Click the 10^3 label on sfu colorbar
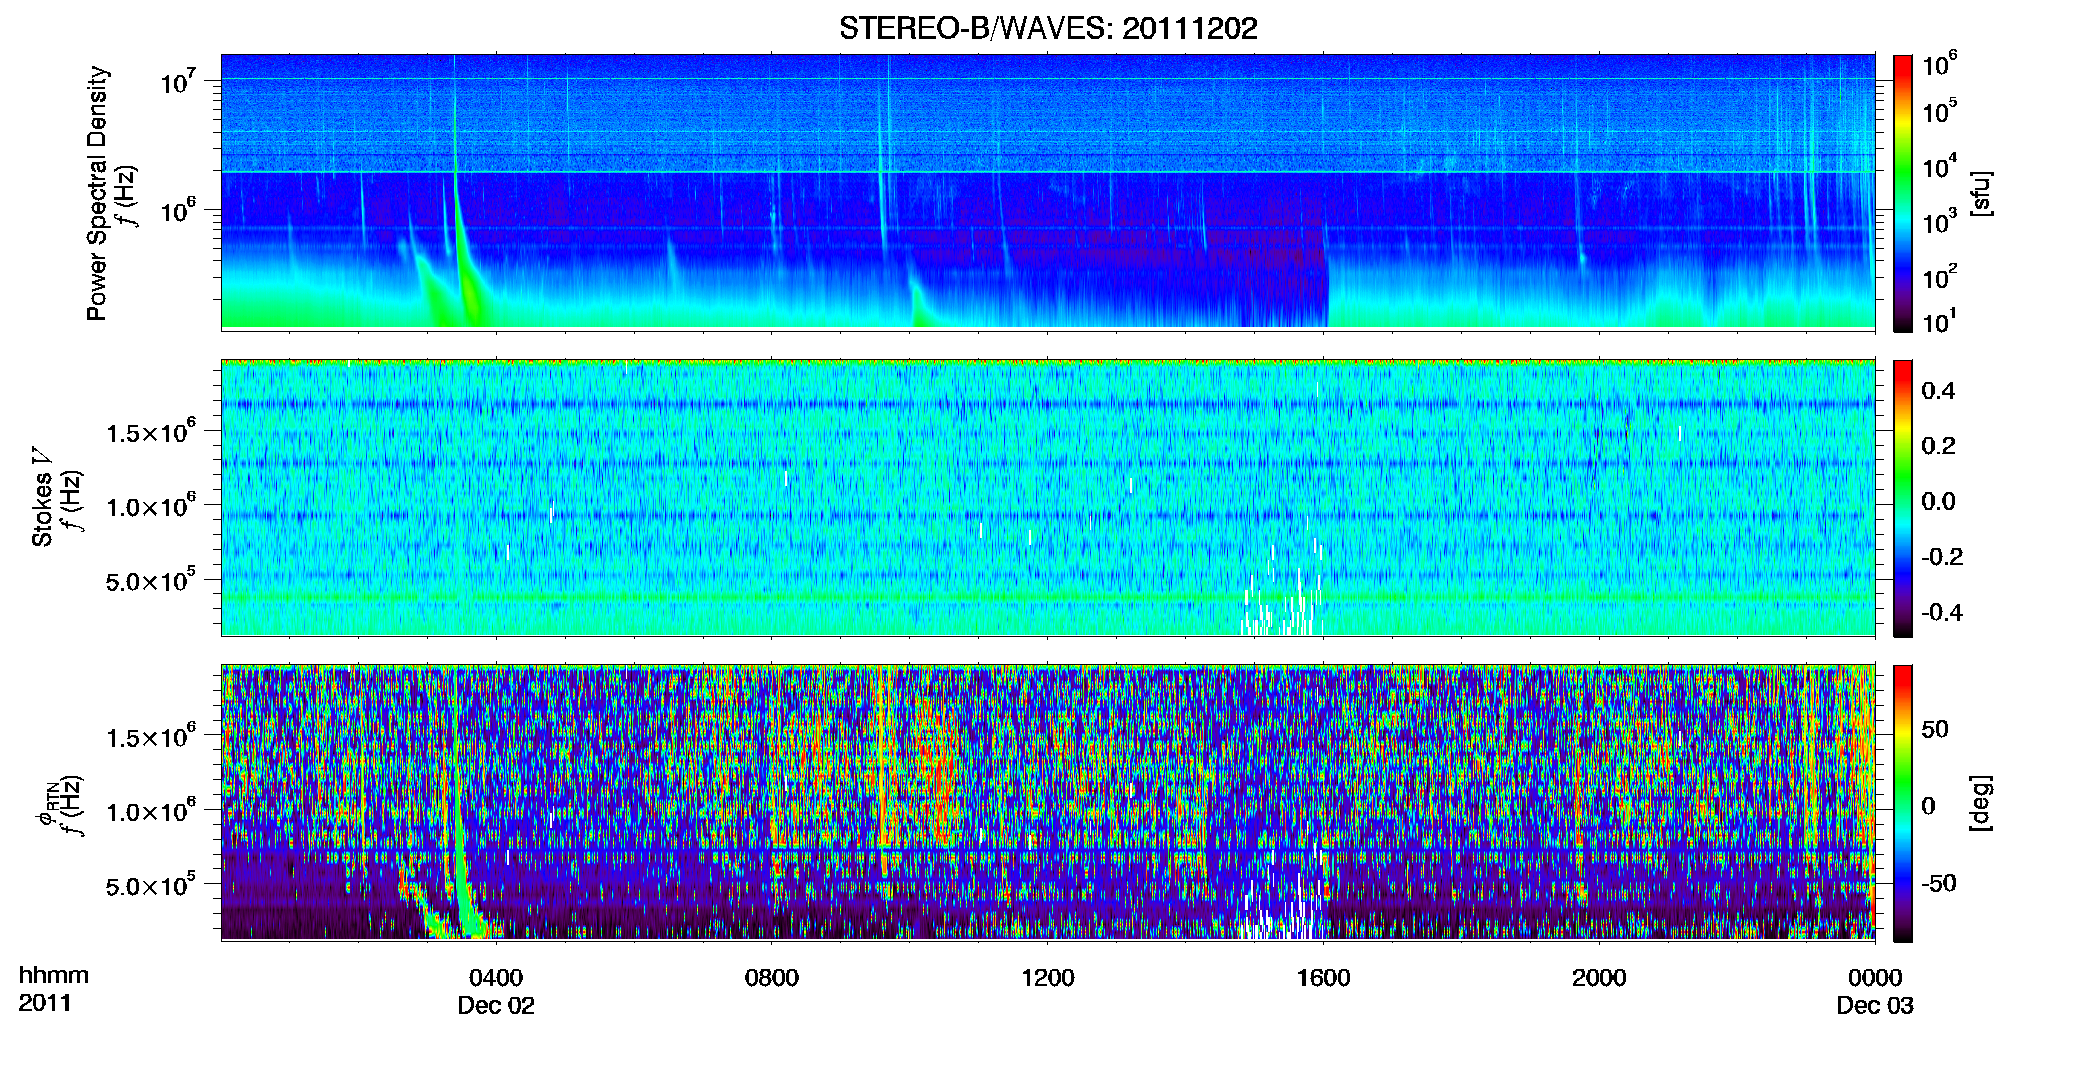 coord(1940,222)
